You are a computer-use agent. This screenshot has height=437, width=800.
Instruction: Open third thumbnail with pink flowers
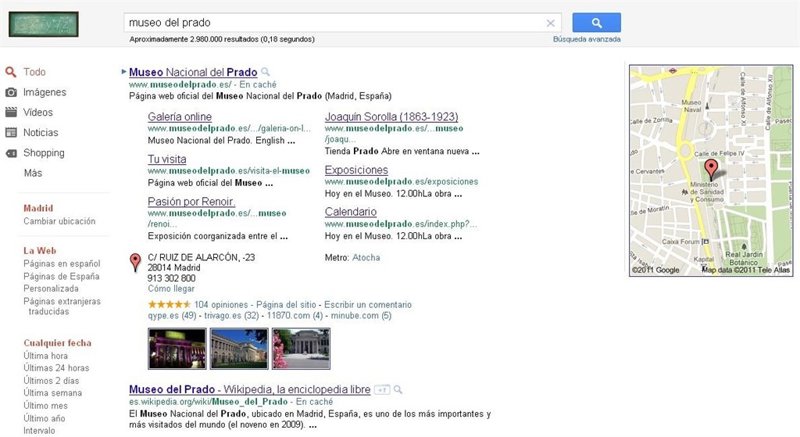point(301,349)
